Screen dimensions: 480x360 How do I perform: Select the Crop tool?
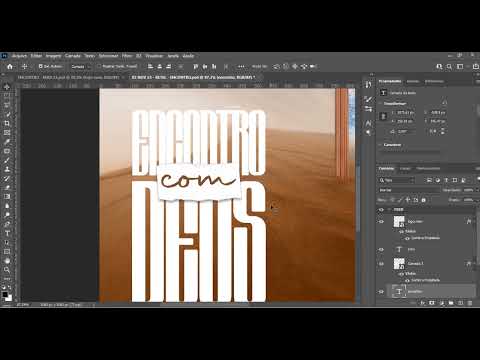tap(7, 123)
